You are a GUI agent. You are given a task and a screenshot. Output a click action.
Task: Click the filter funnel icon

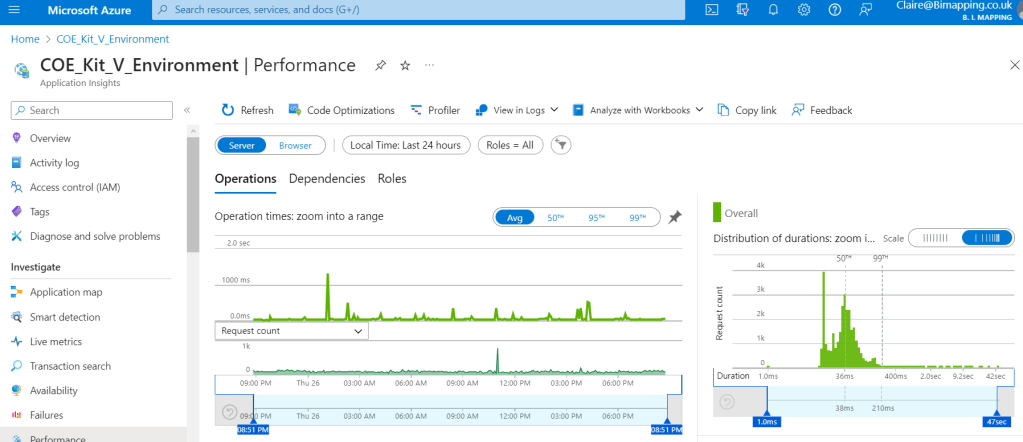pos(562,145)
